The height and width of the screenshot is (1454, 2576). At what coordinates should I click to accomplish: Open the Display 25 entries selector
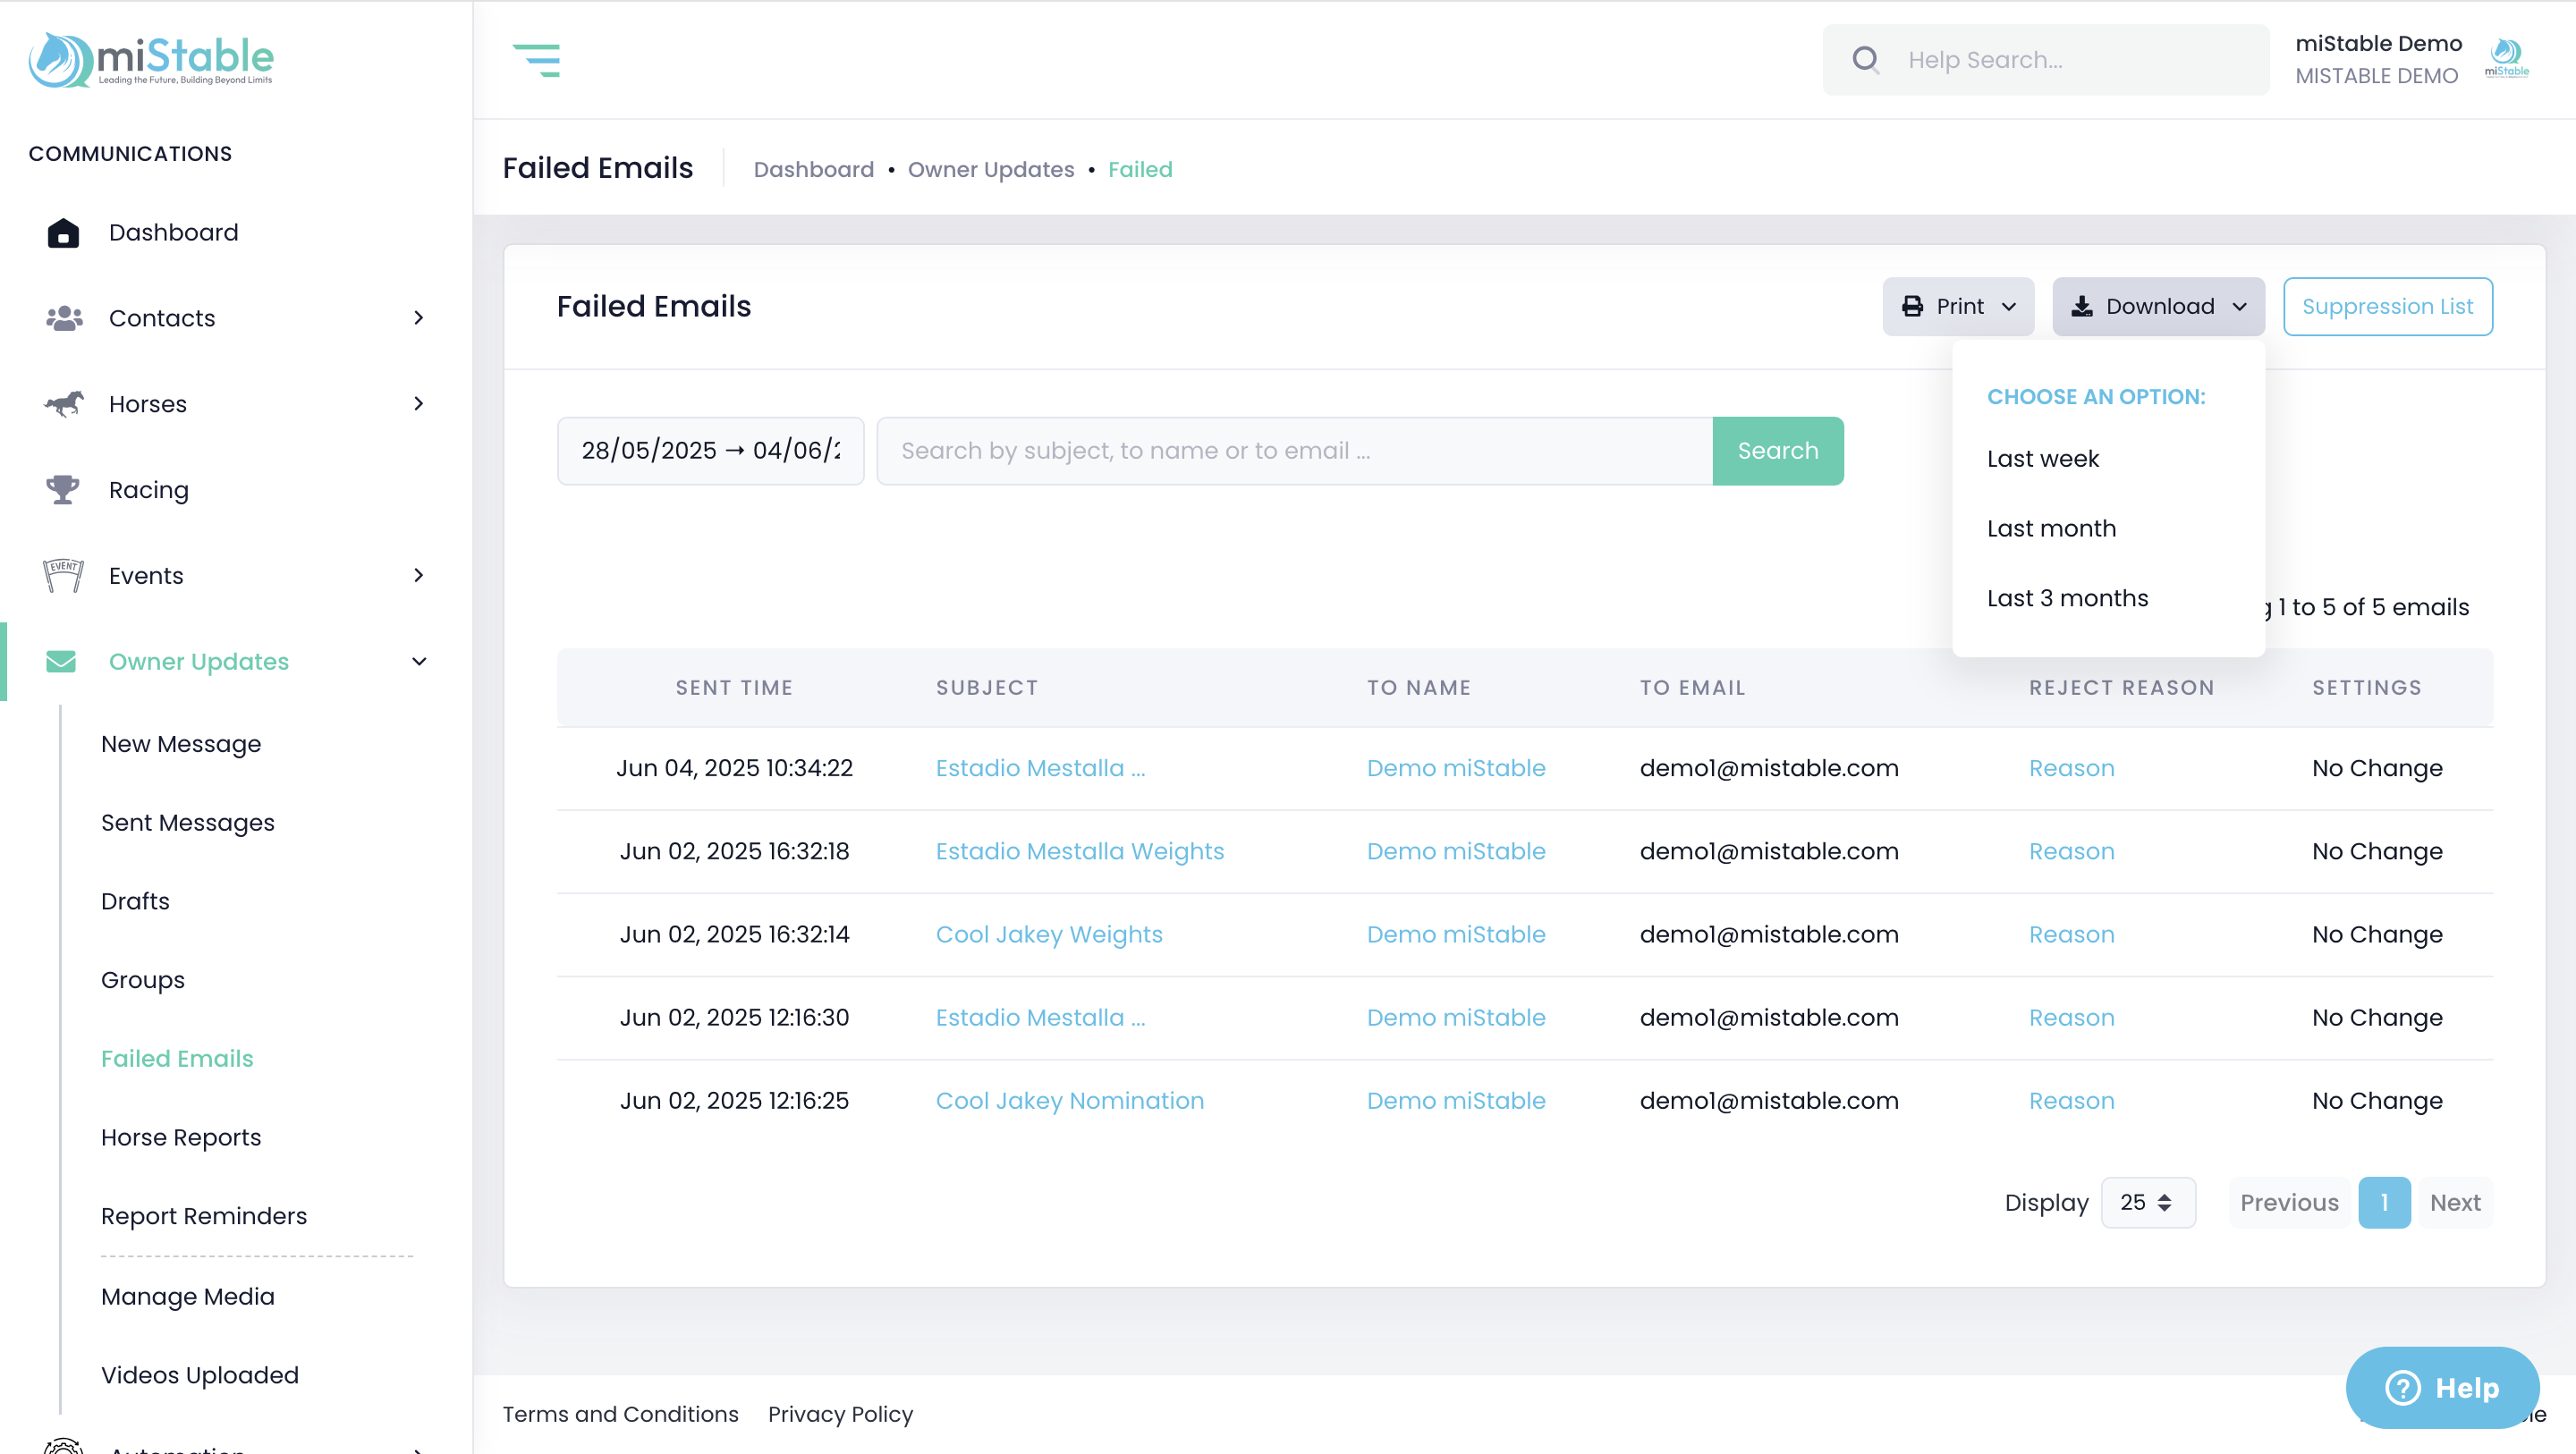[2147, 1202]
